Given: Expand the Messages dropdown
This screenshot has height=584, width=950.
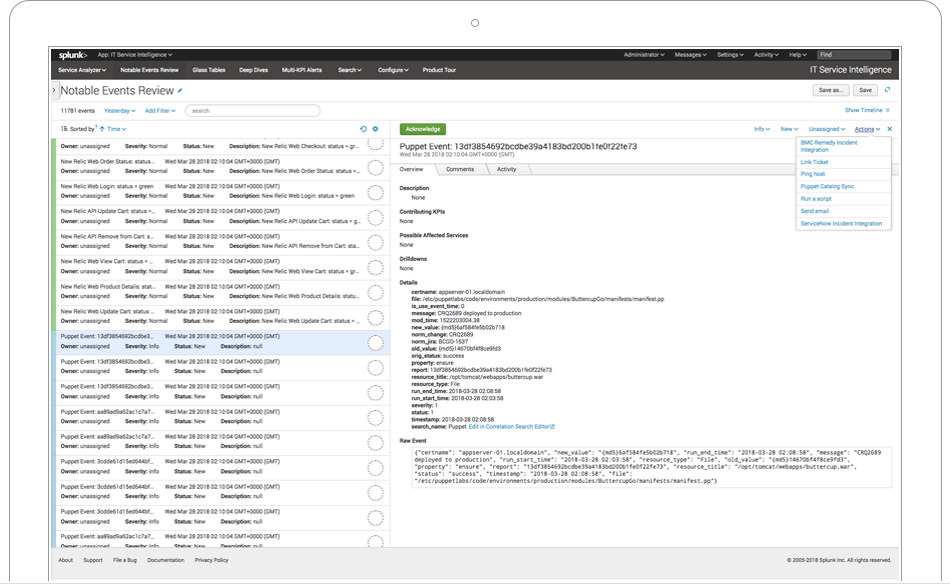Looking at the screenshot, I should (x=691, y=55).
